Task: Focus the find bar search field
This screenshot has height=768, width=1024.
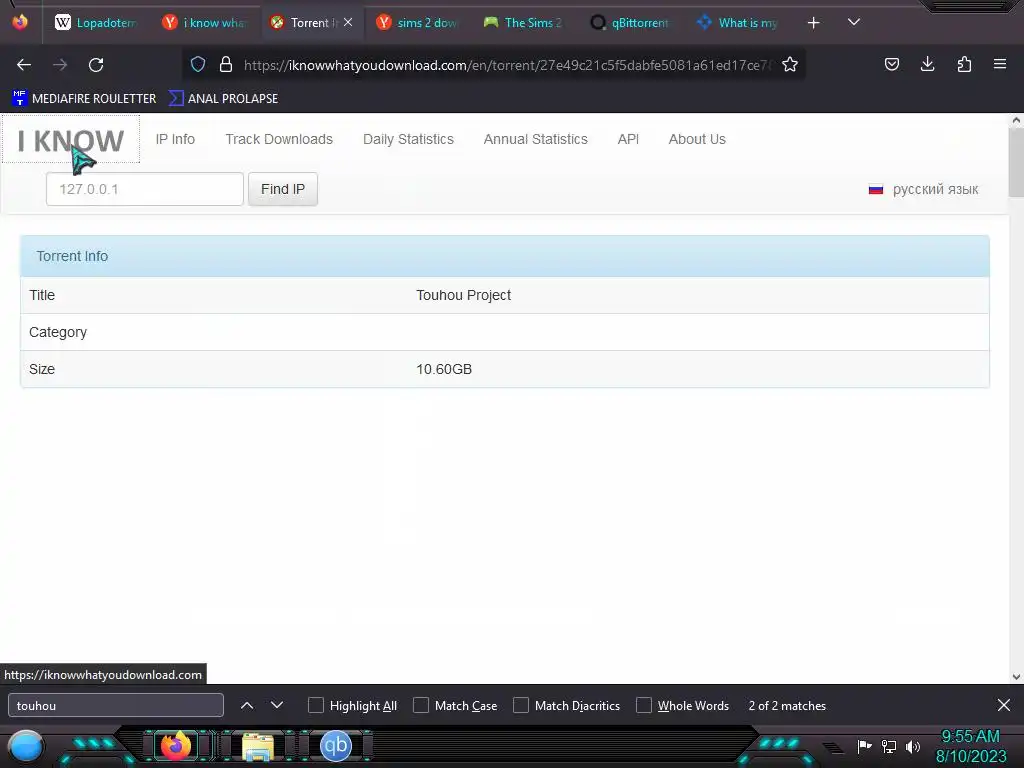Action: 116,705
